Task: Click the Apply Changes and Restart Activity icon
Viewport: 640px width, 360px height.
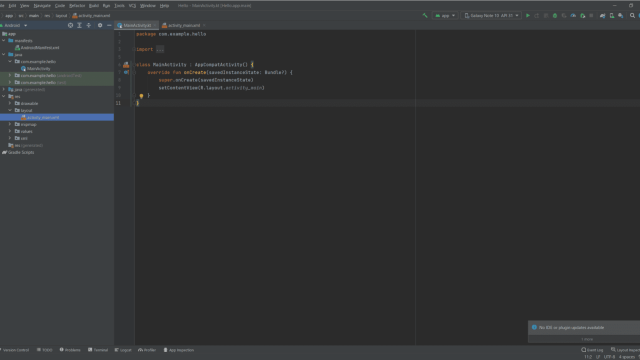Action: pyautogui.click(x=537, y=16)
